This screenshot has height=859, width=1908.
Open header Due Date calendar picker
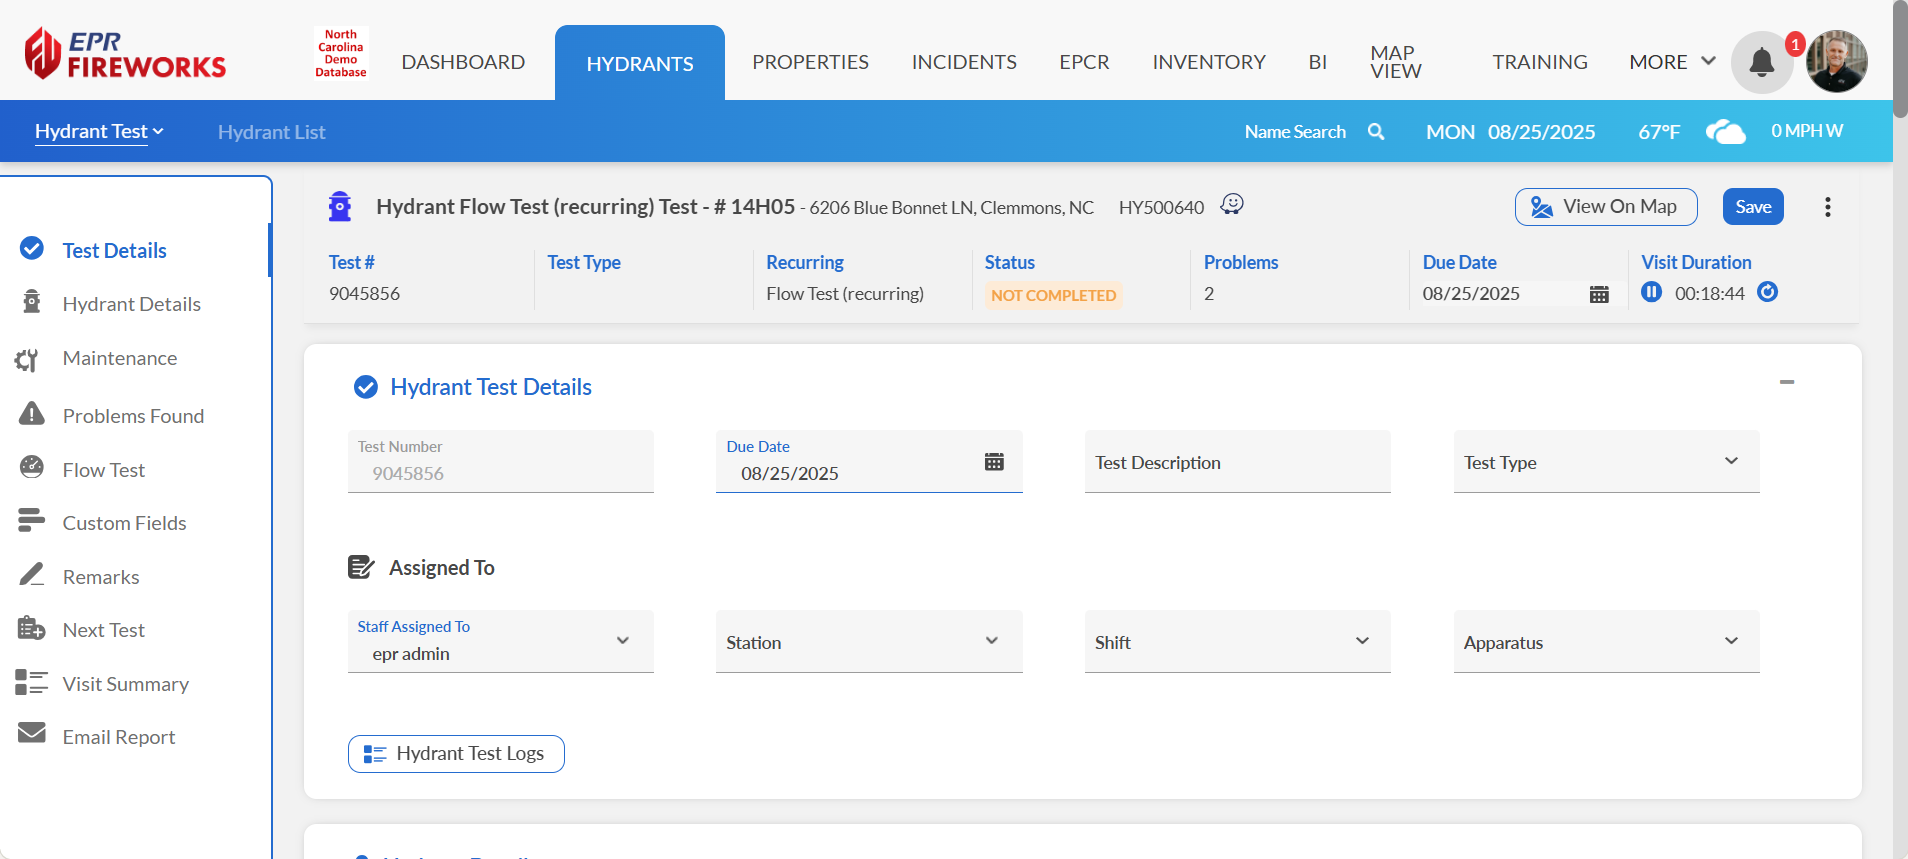click(x=1599, y=294)
